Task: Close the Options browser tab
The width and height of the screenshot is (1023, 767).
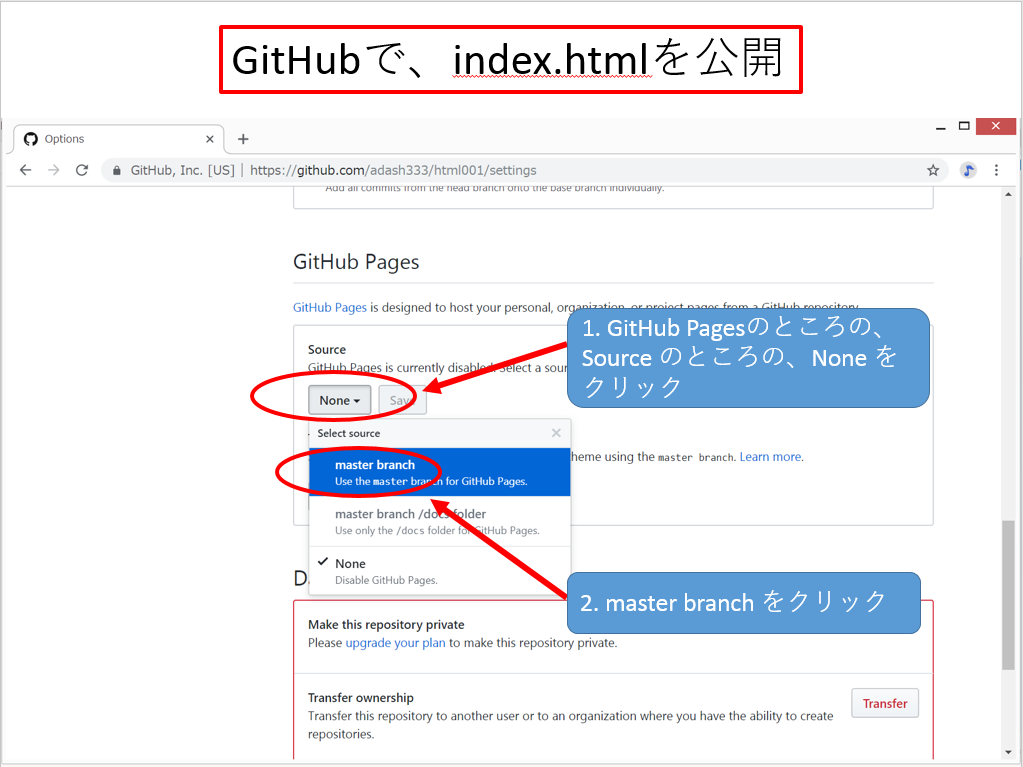Action: click(x=210, y=139)
